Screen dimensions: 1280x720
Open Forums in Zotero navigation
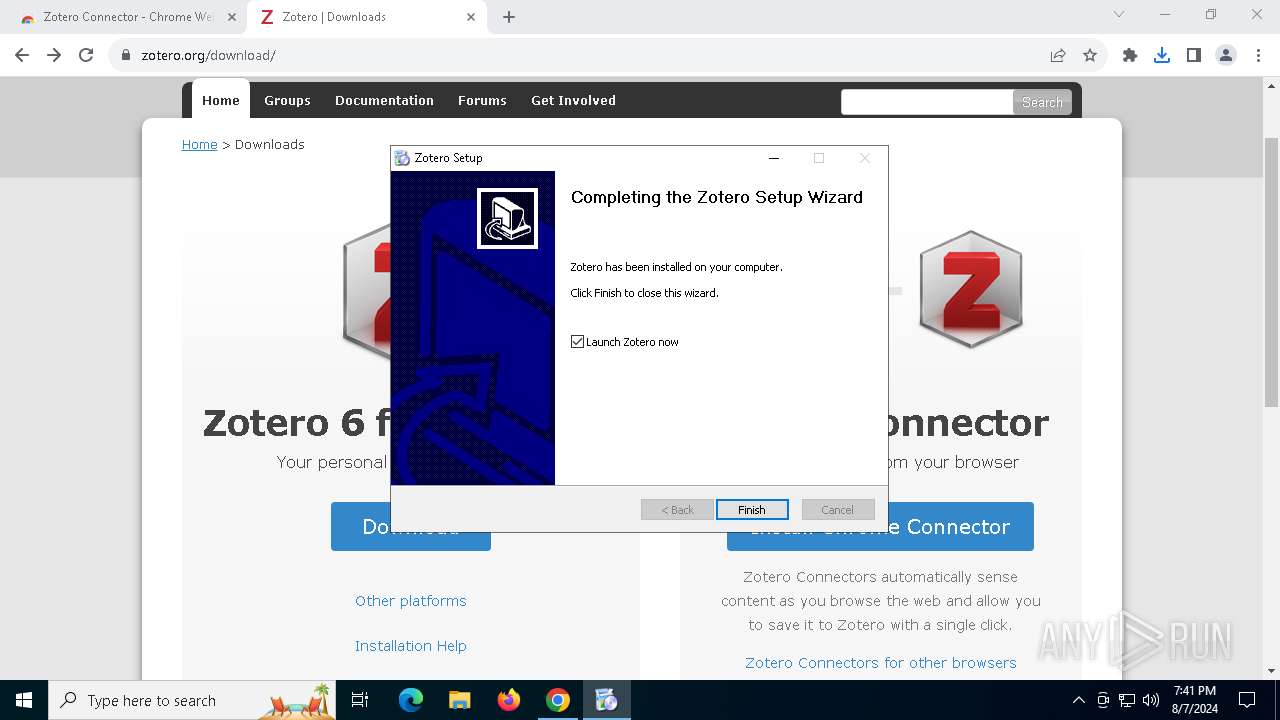482,100
